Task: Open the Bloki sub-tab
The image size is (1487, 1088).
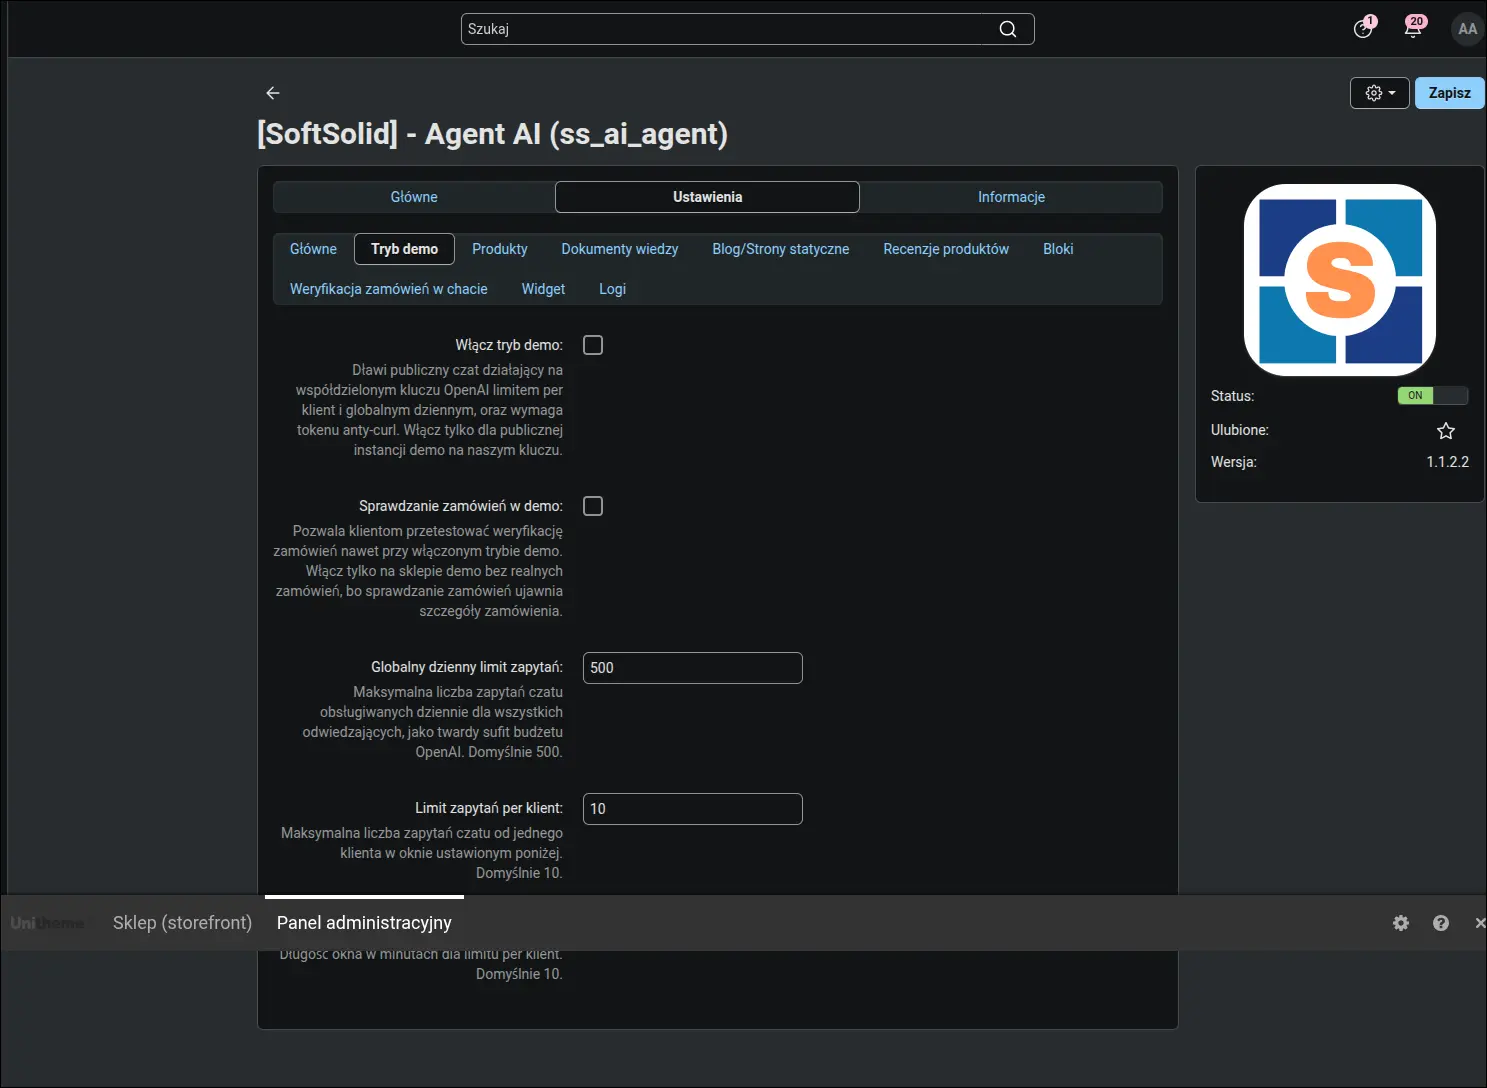Action: [x=1058, y=249]
